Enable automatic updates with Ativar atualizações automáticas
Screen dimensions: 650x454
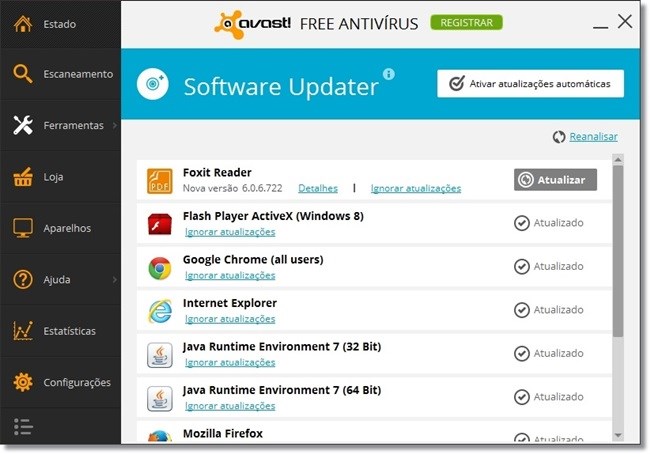coord(530,84)
